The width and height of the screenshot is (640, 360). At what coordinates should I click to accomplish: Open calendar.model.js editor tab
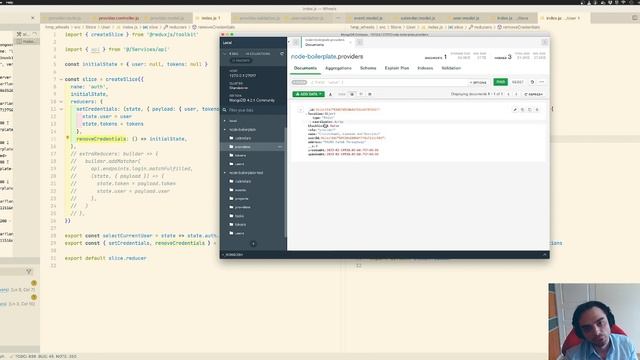pyautogui.click(x=418, y=18)
